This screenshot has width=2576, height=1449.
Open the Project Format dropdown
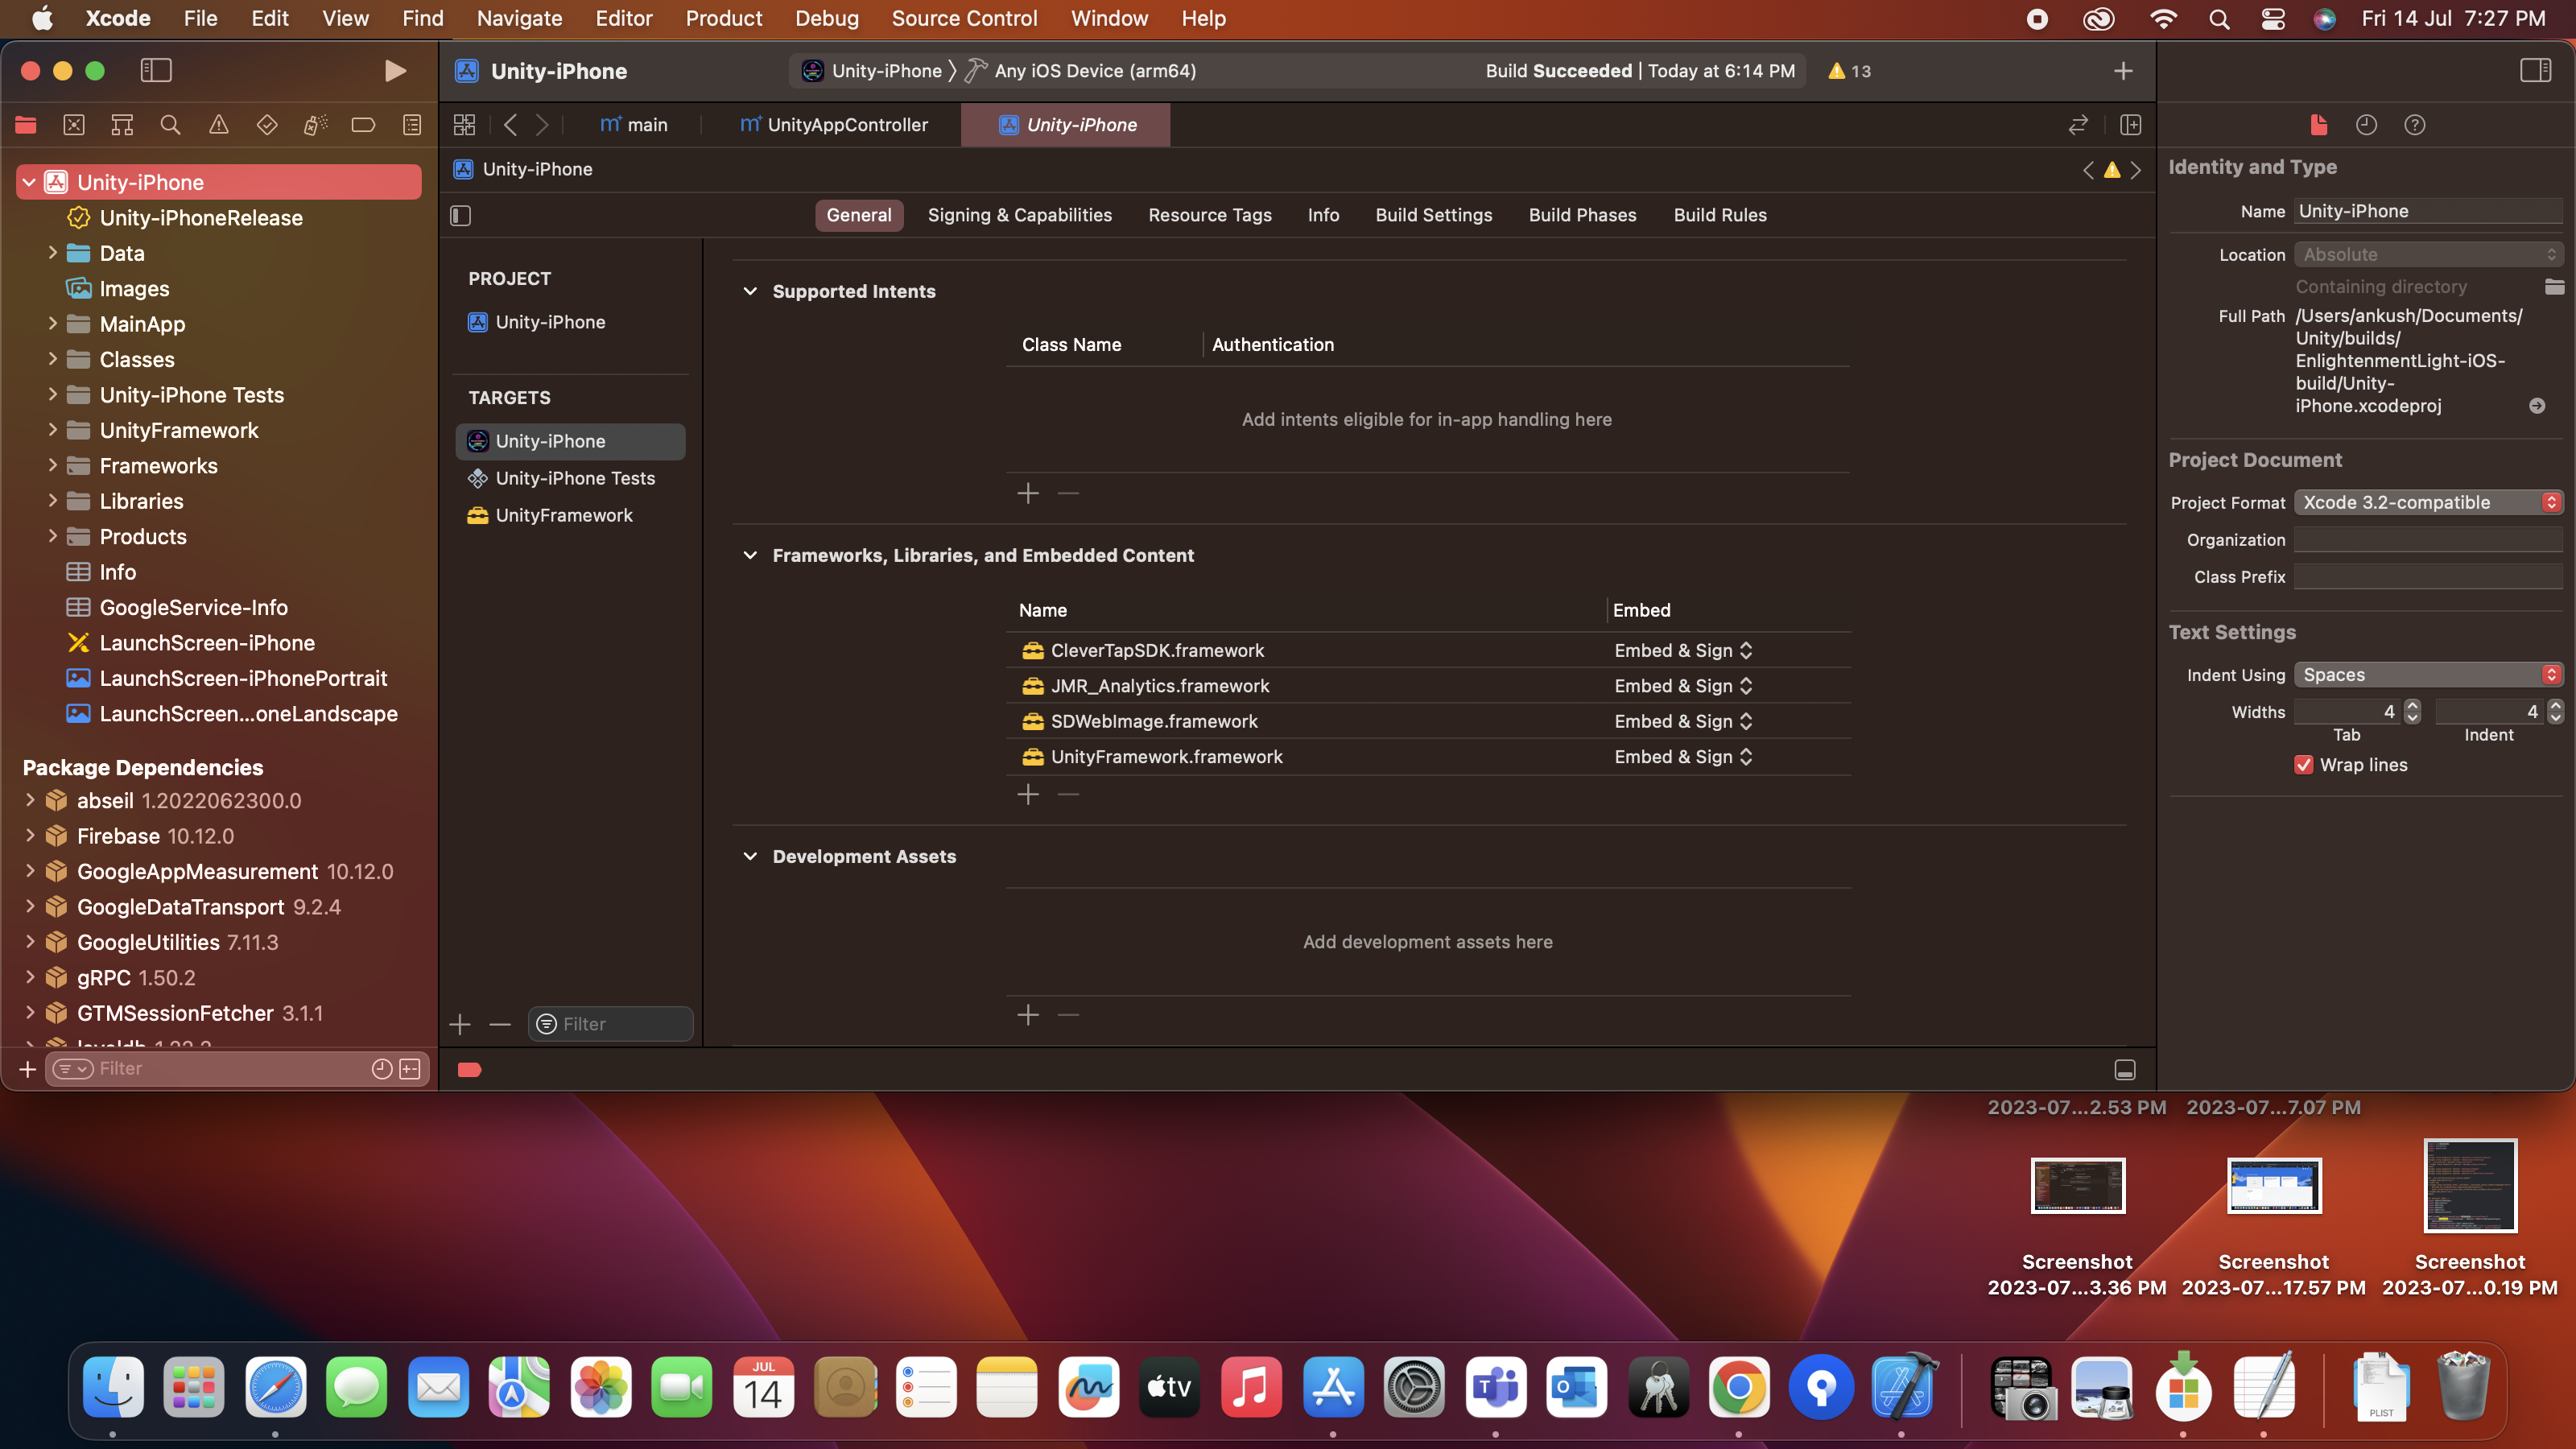(x=2428, y=502)
